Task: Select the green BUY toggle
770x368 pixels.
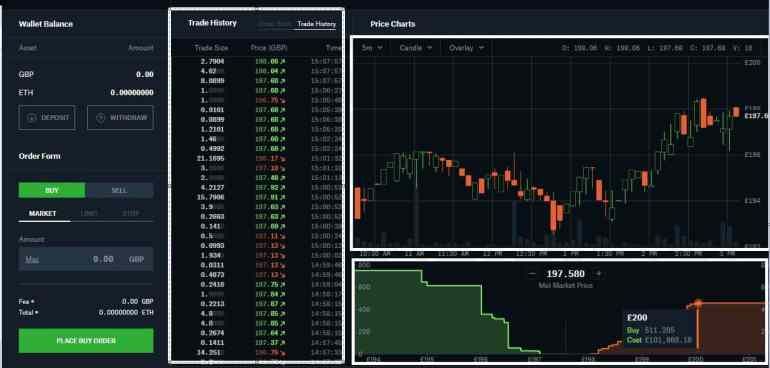Action: click(x=52, y=190)
